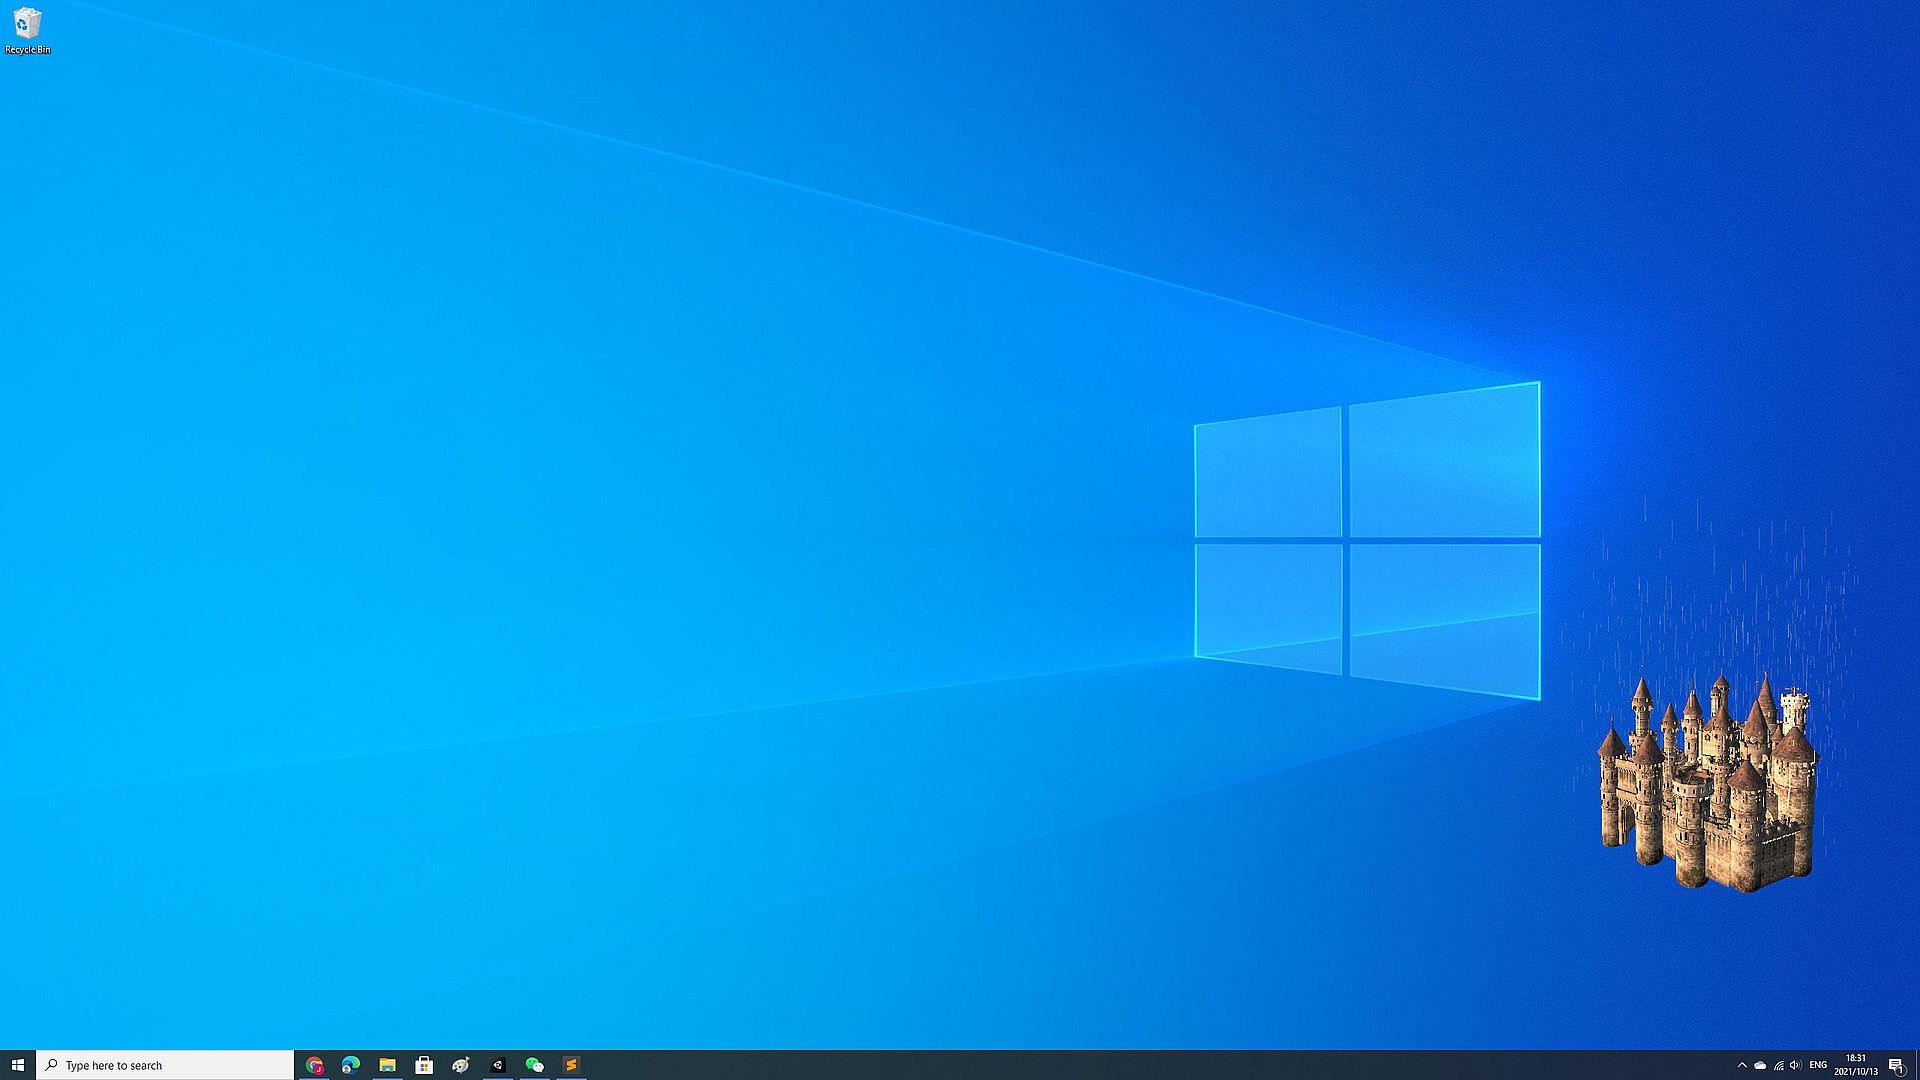
Task: Open the Action Center notifications
Action: click(1895, 1065)
